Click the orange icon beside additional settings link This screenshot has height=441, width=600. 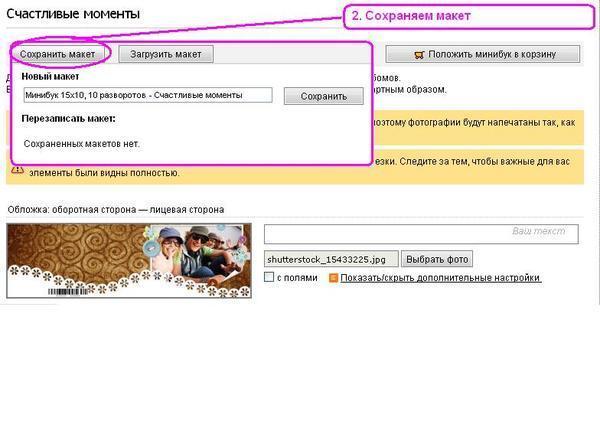click(333, 277)
